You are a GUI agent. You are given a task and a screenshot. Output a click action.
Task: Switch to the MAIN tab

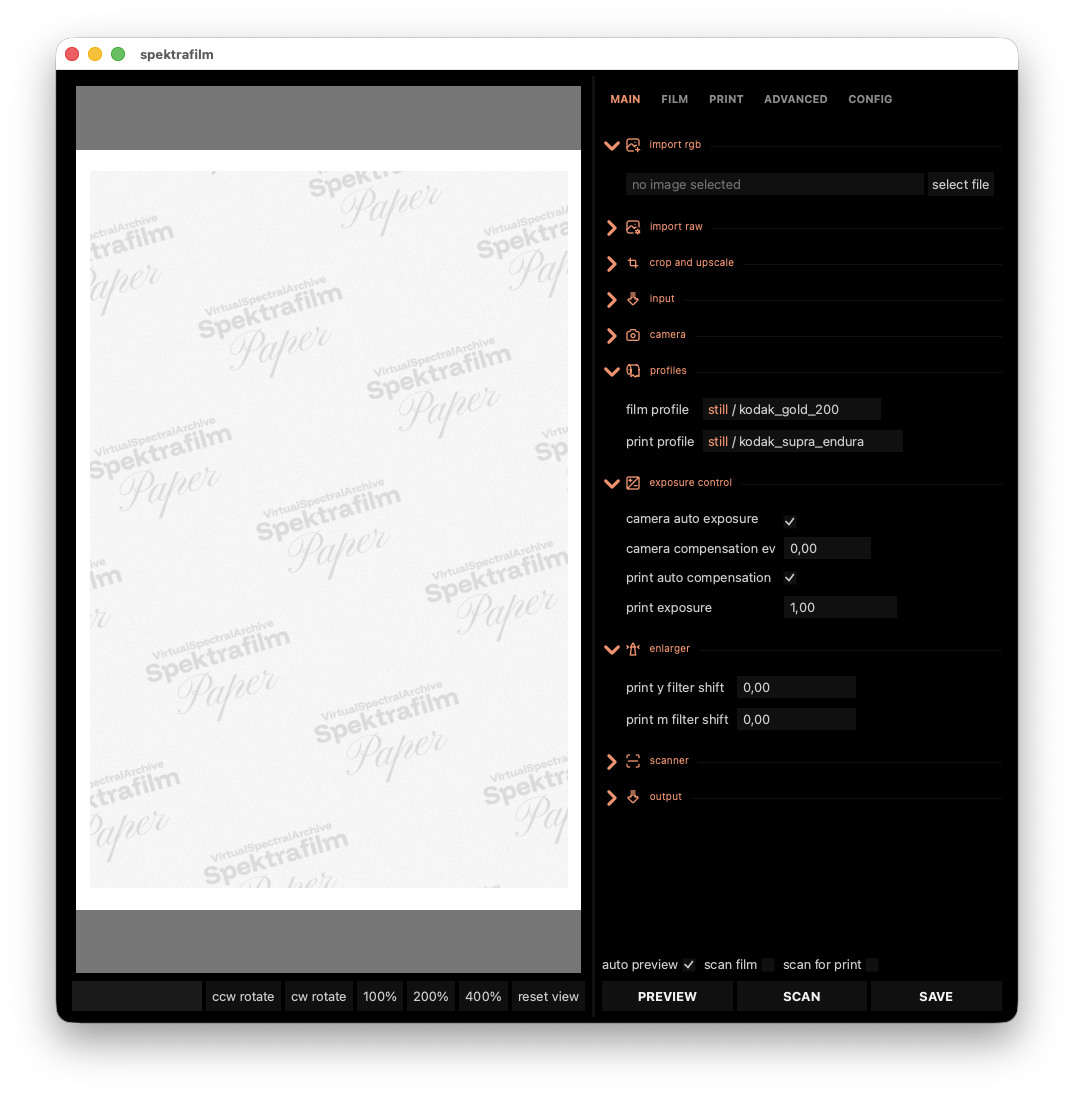(x=625, y=99)
